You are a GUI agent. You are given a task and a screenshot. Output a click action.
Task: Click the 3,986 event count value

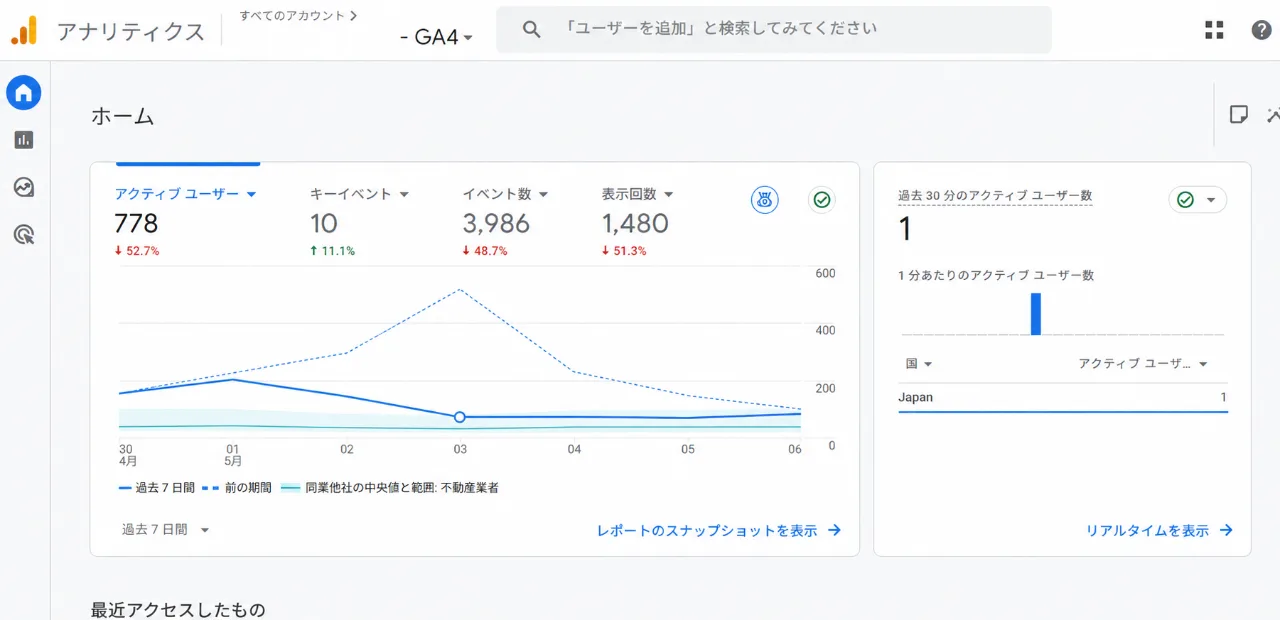[496, 223]
